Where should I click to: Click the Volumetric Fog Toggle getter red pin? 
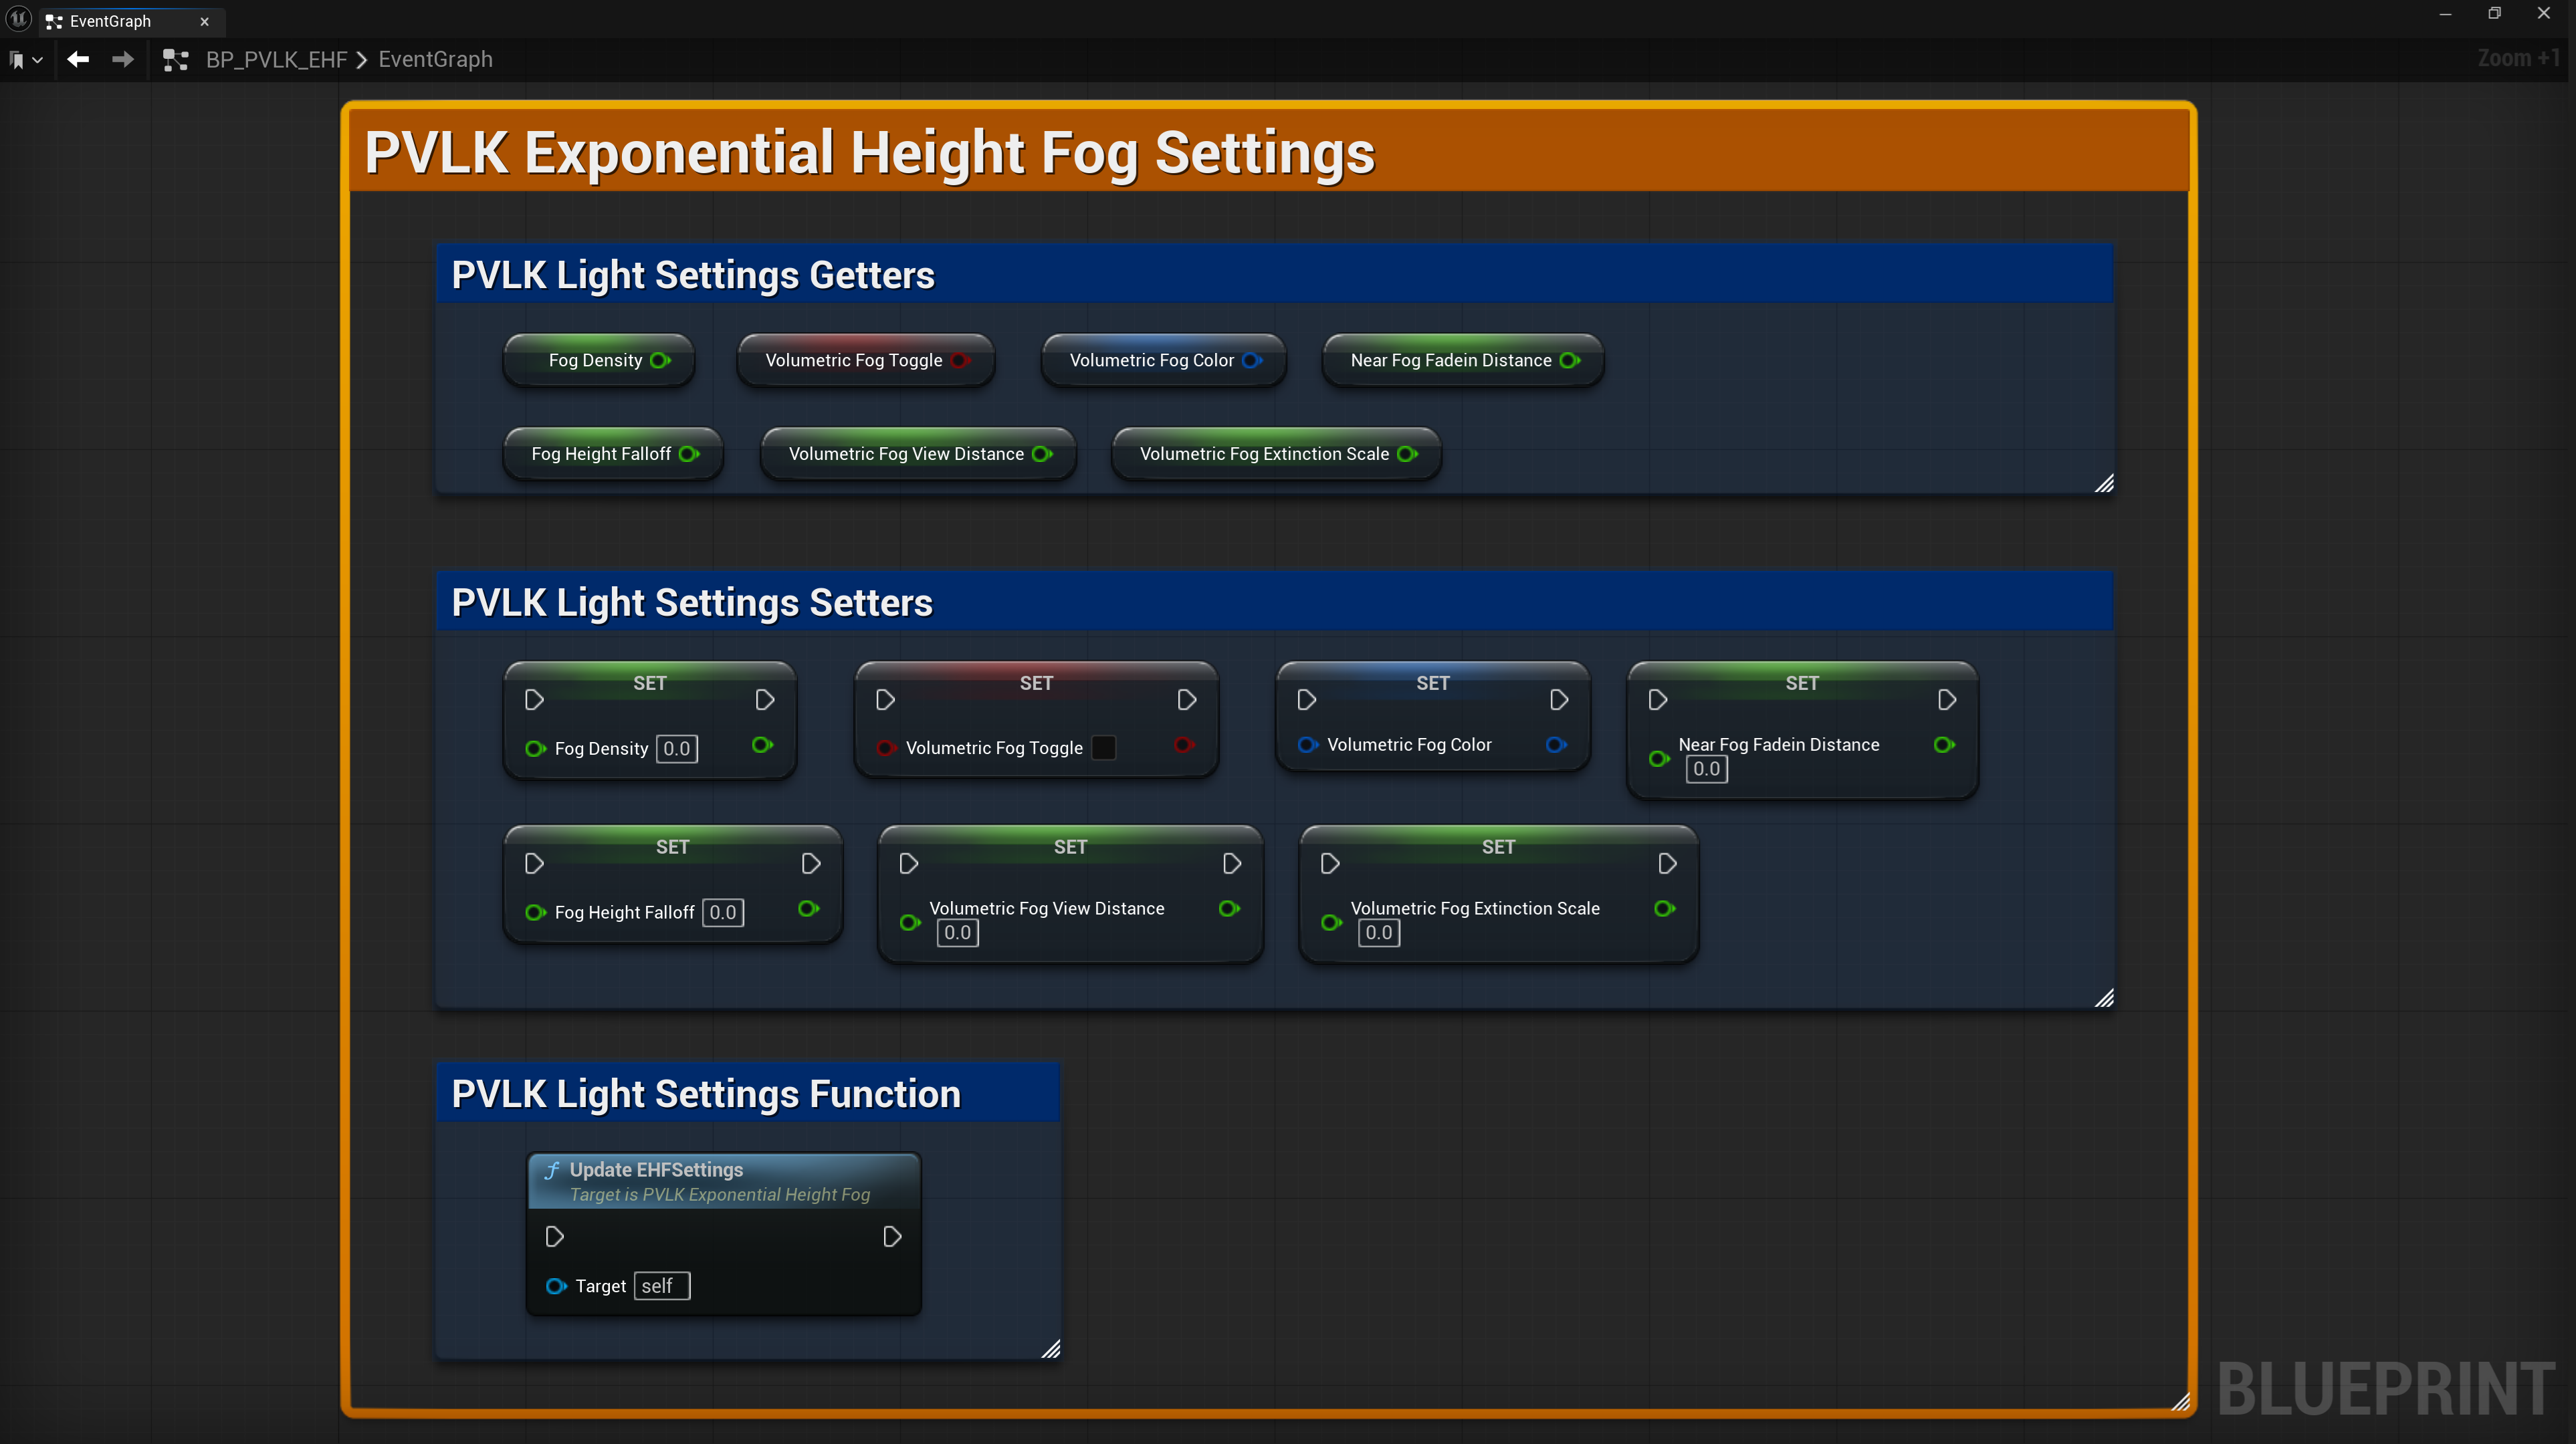pyautogui.click(x=960, y=360)
